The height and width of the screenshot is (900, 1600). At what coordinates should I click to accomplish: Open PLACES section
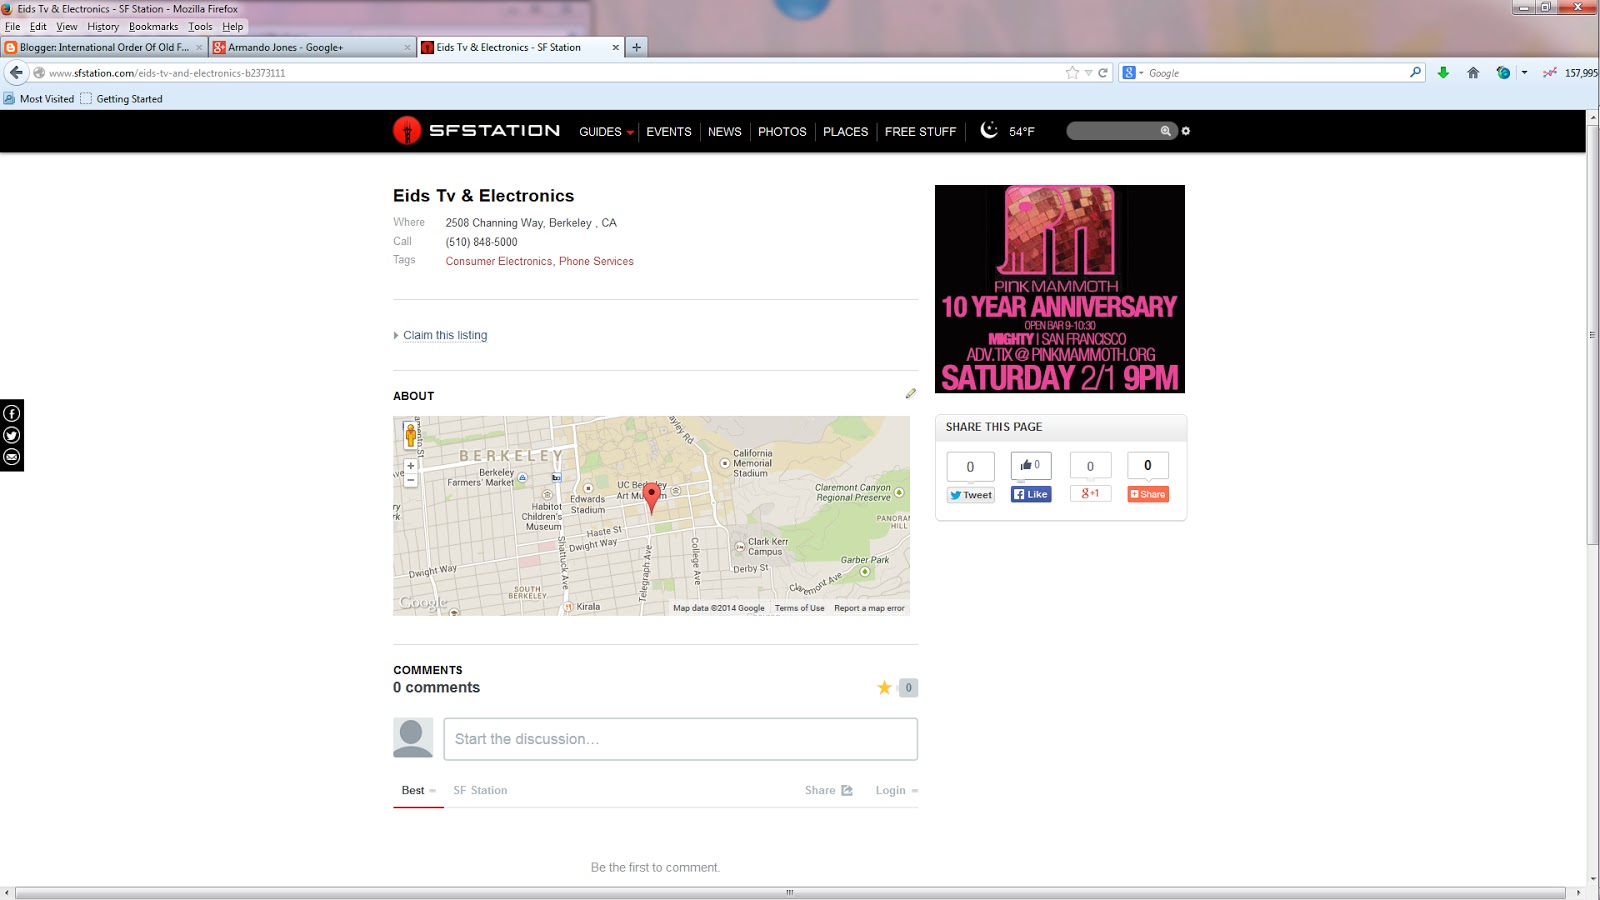845,132
